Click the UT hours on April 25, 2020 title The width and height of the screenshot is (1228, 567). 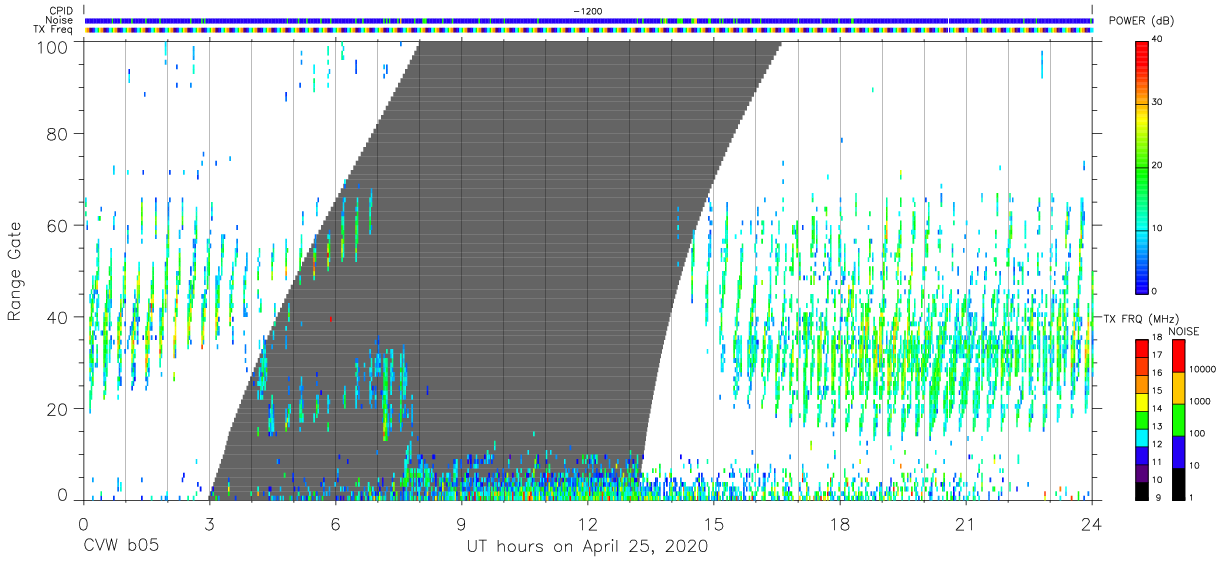588,547
